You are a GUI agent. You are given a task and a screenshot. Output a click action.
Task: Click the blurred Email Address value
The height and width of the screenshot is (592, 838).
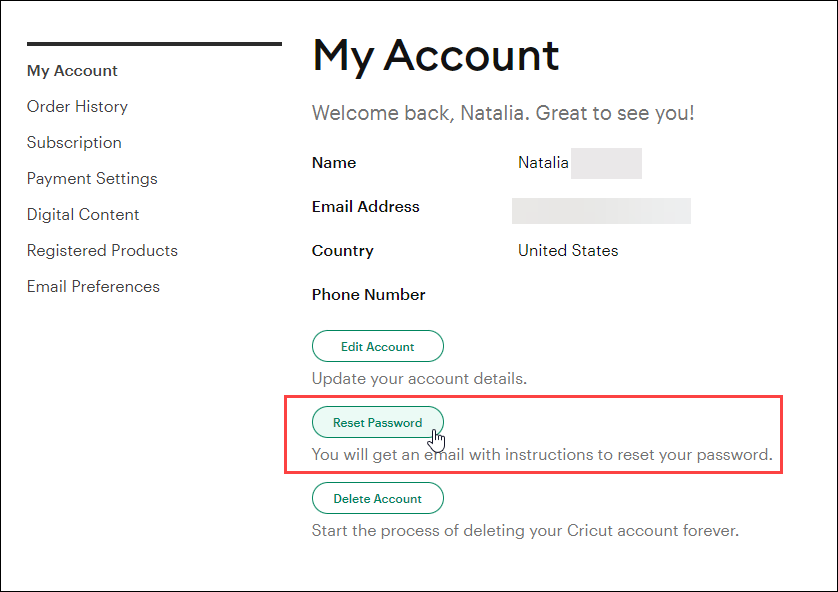[x=600, y=210]
